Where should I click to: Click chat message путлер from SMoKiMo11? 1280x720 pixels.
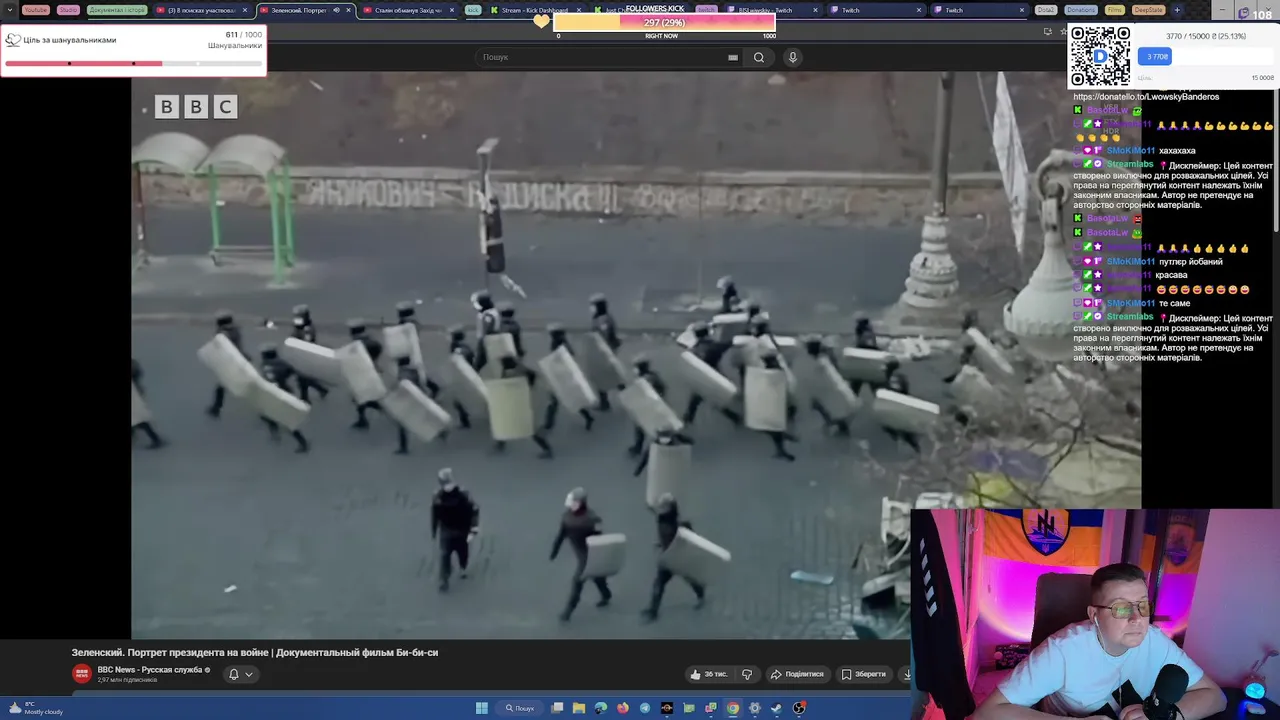click(1191, 262)
